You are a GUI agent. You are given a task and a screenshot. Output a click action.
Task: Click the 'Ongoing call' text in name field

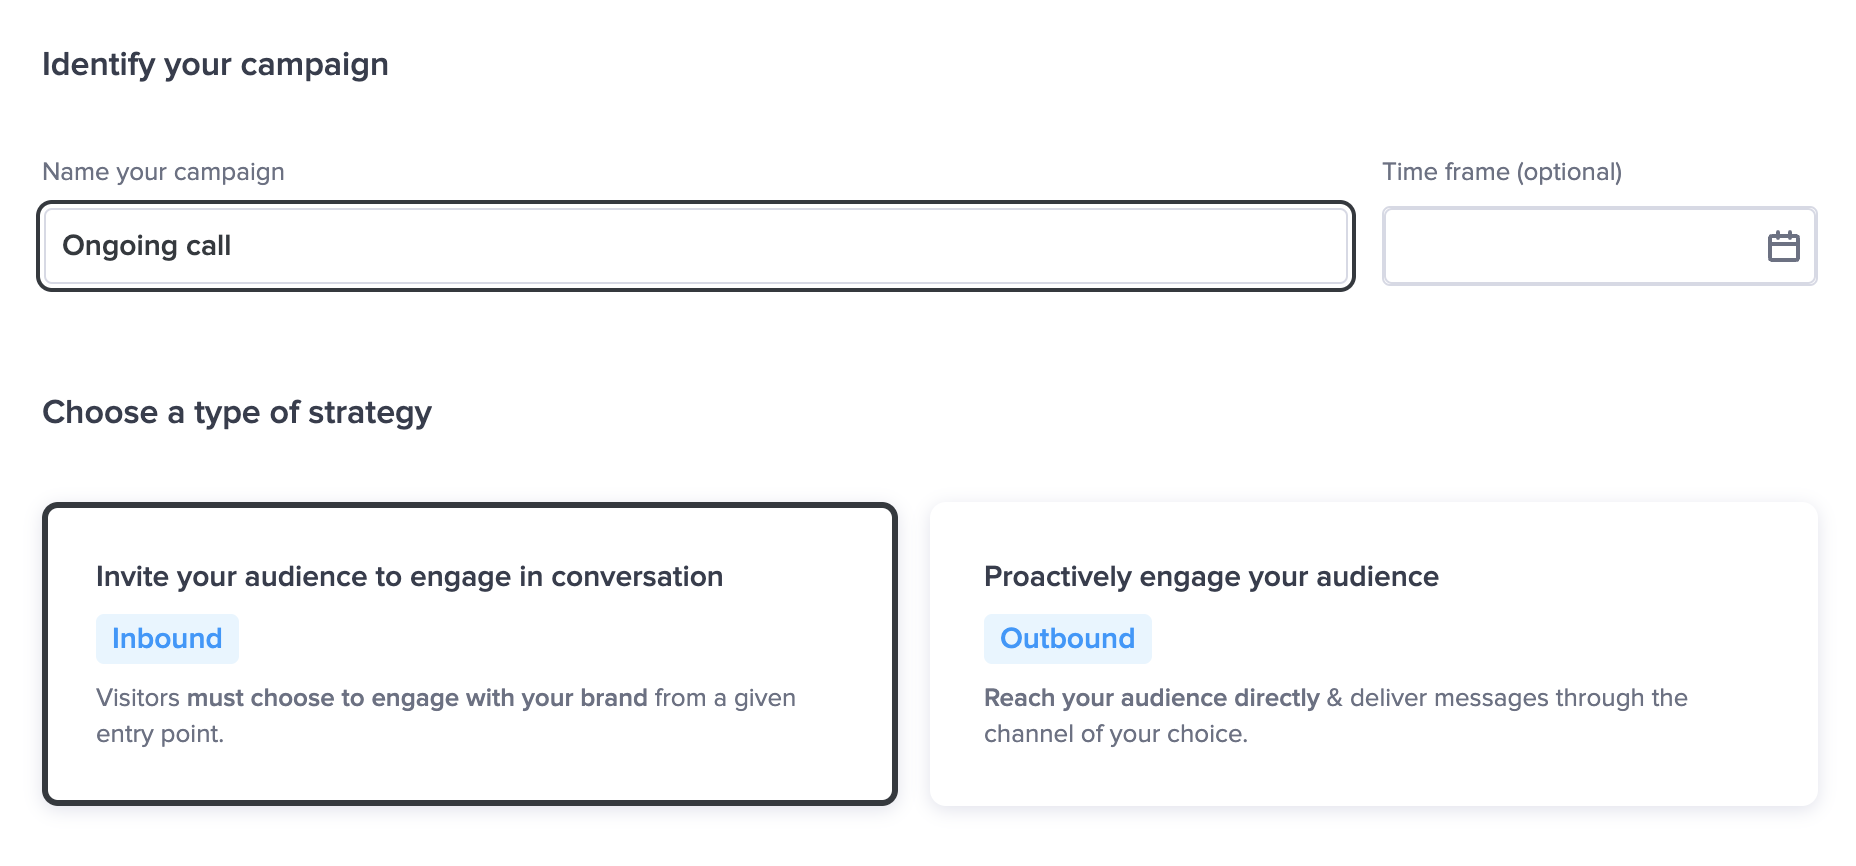pyautogui.click(x=147, y=246)
